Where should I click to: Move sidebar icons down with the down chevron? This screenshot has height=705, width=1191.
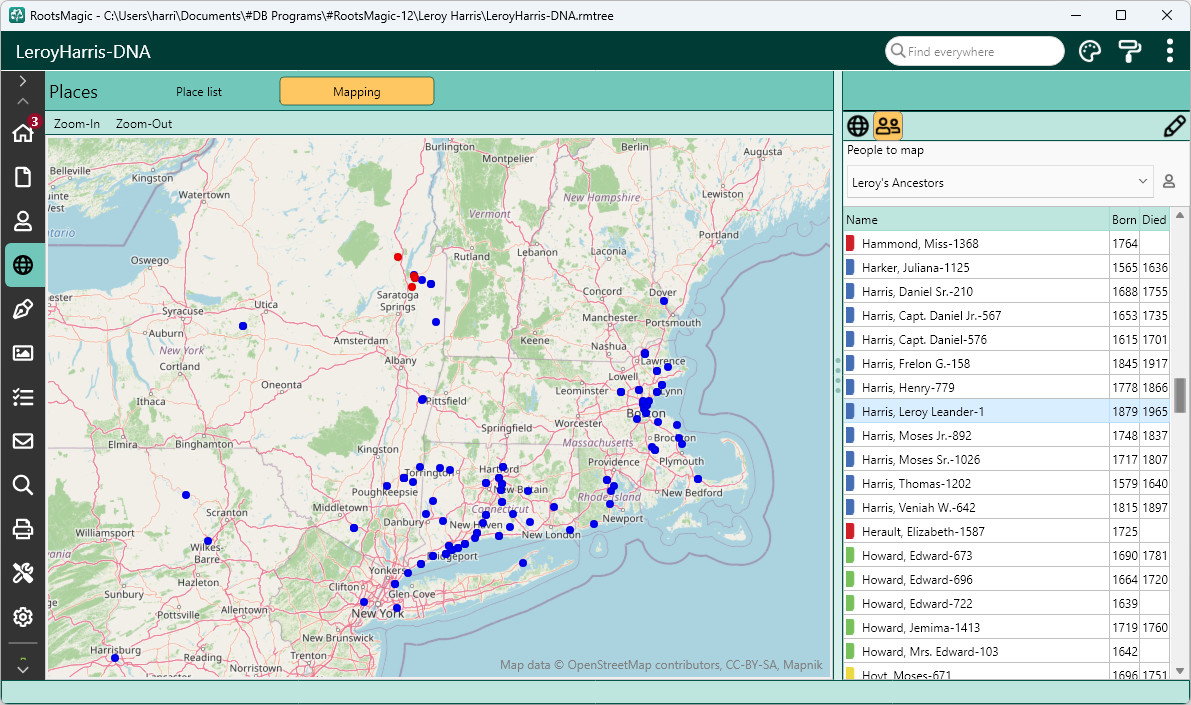pos(23,669)
